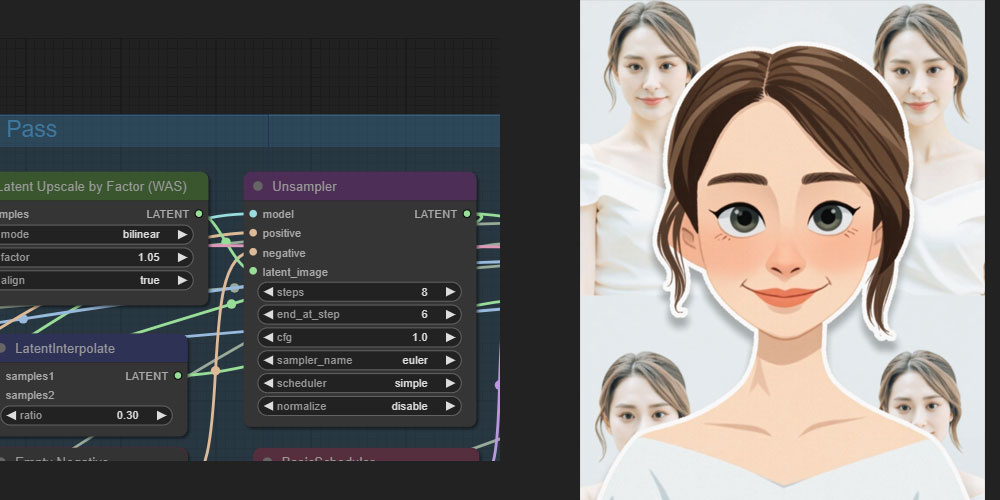Click the Pass group header label
The image size is (1000, 500).
tap(31, 129)
